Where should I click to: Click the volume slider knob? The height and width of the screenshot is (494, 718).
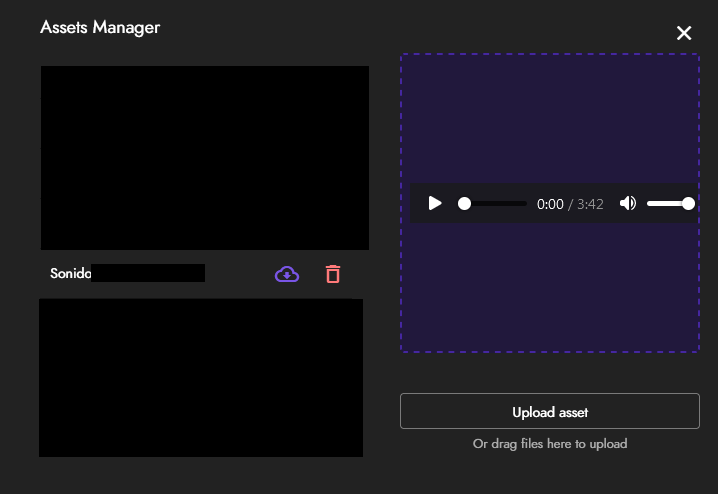coord(688,203)
